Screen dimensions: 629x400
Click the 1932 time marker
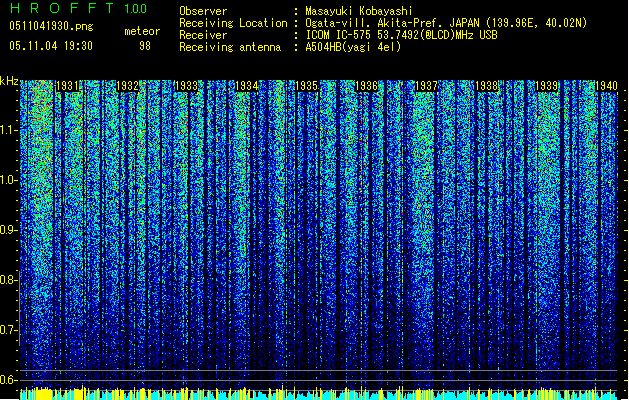tap(127, 86)
